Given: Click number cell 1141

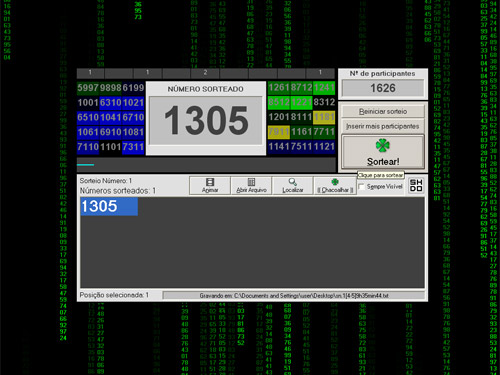Looking at the screenshot, I should click(279, 146).
